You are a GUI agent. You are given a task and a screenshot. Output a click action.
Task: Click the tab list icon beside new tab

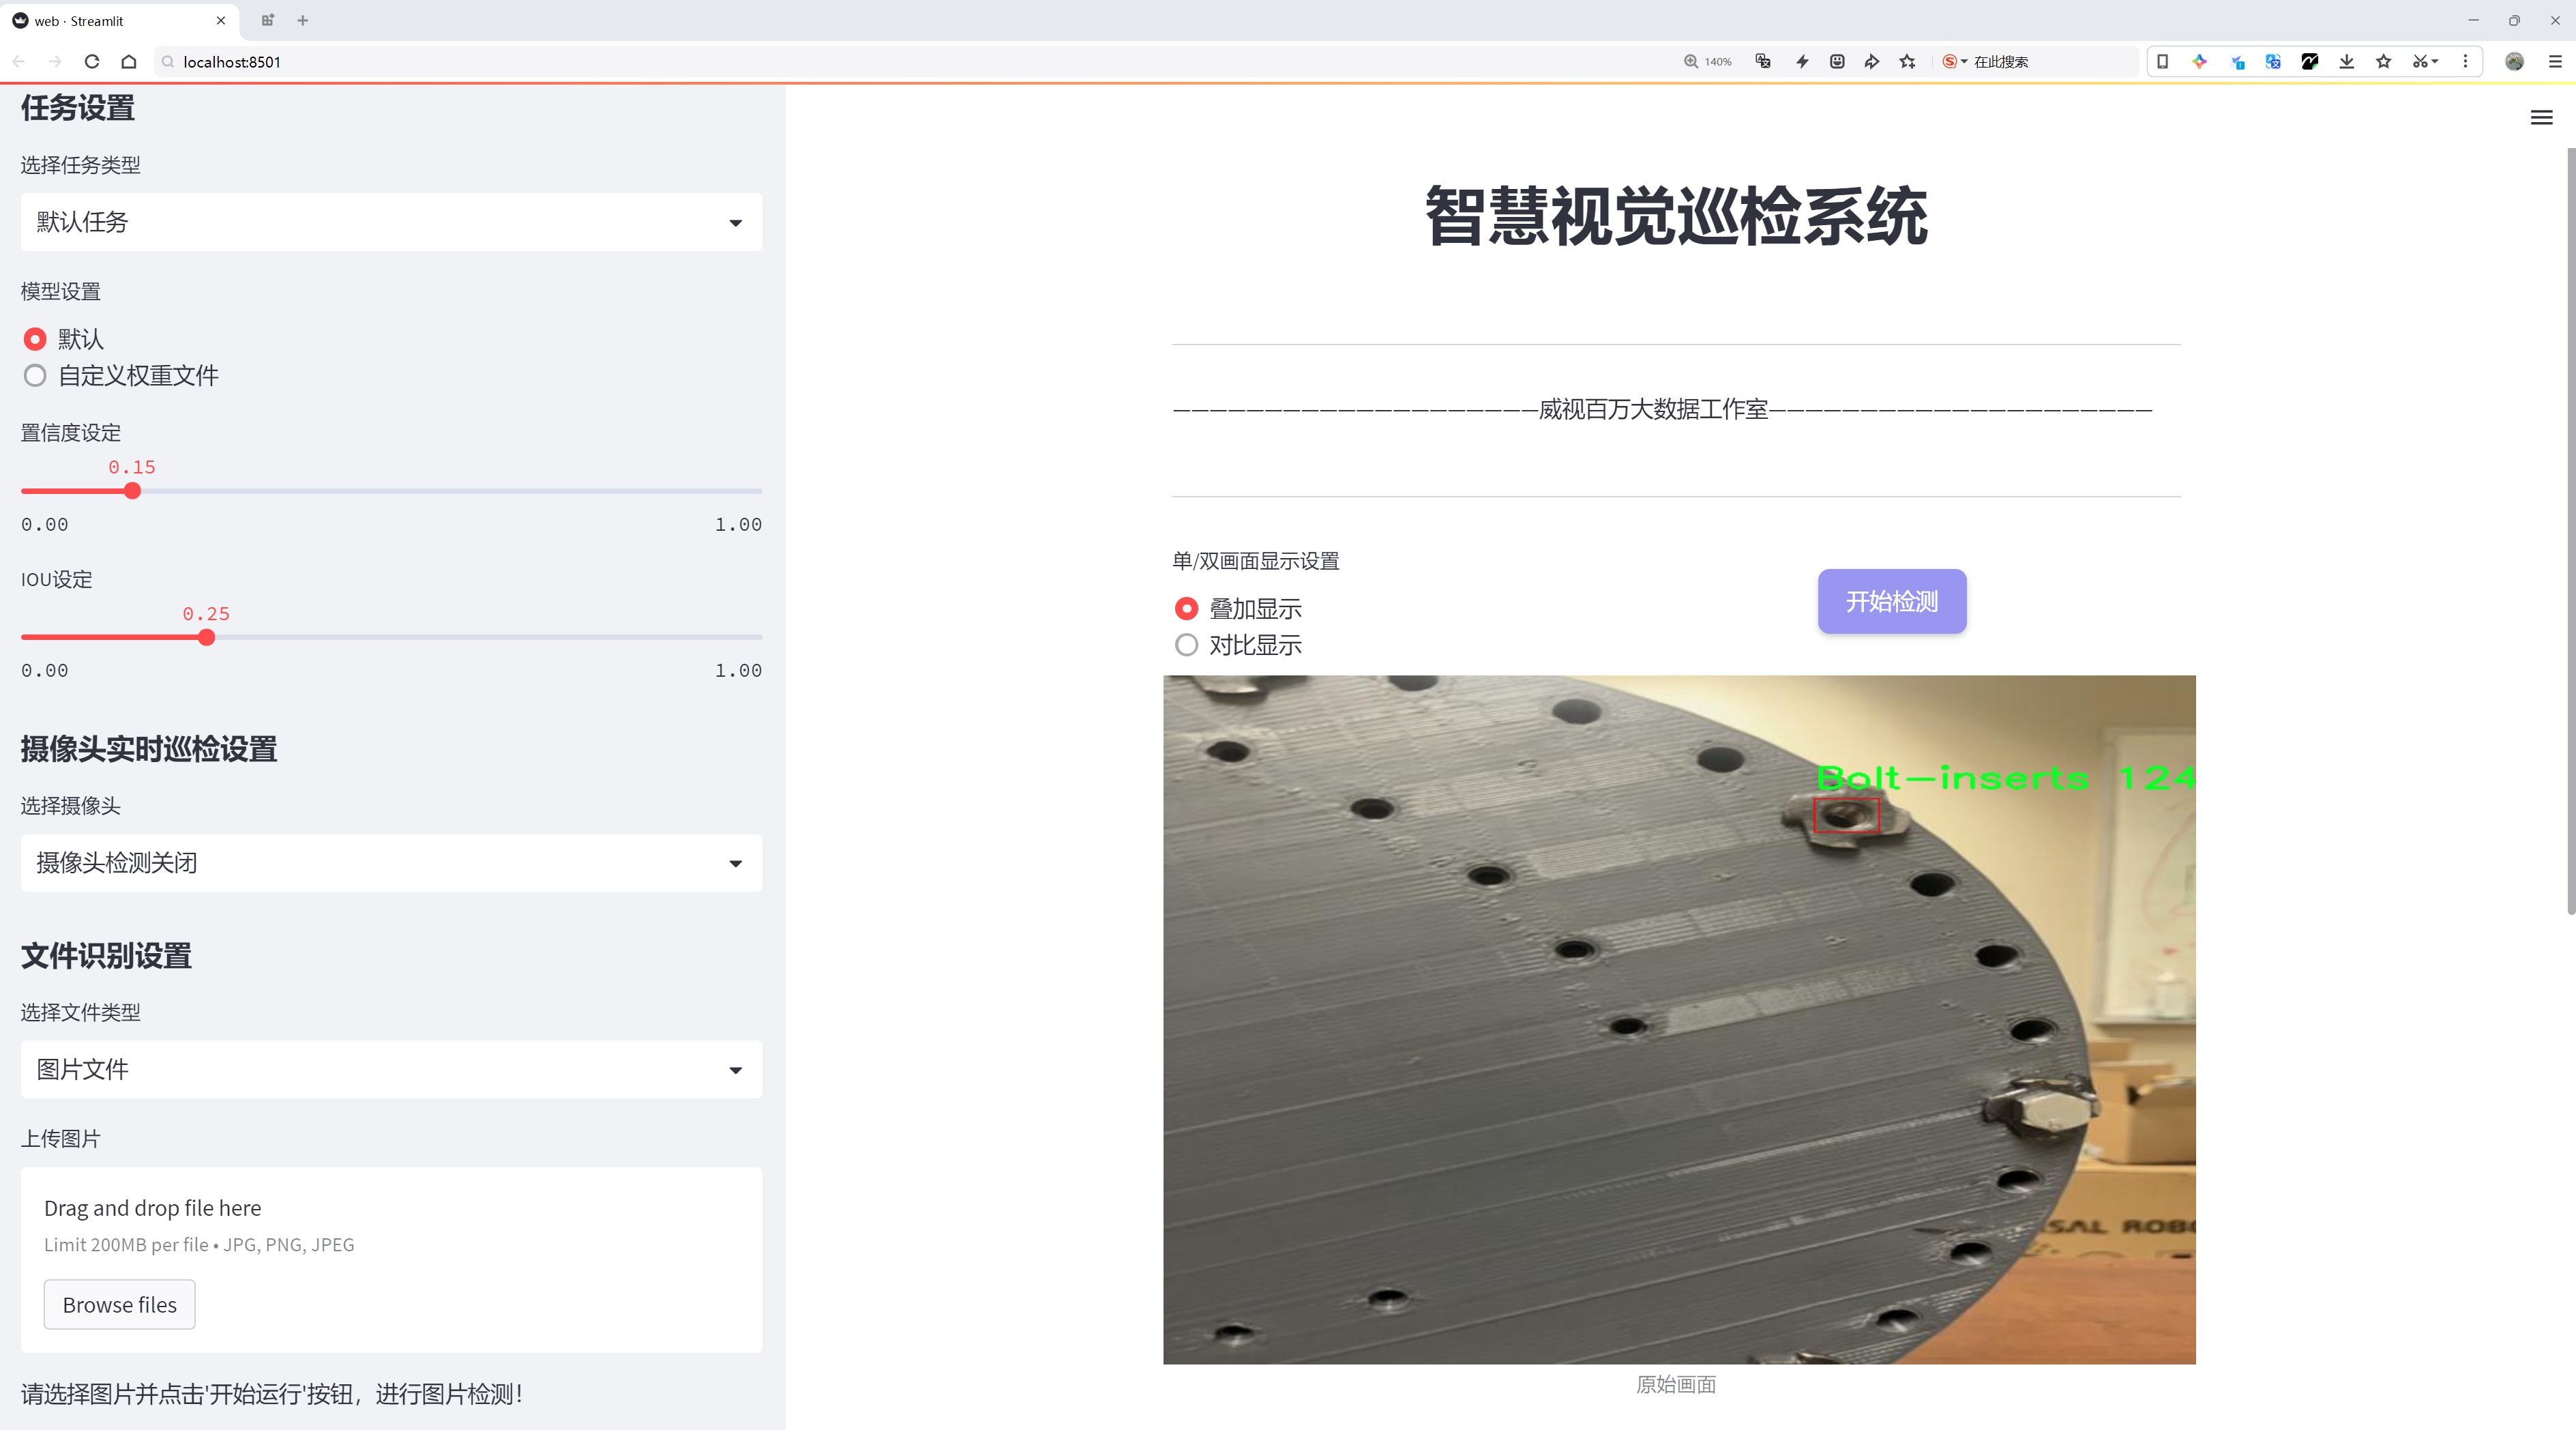click(267, 20)
